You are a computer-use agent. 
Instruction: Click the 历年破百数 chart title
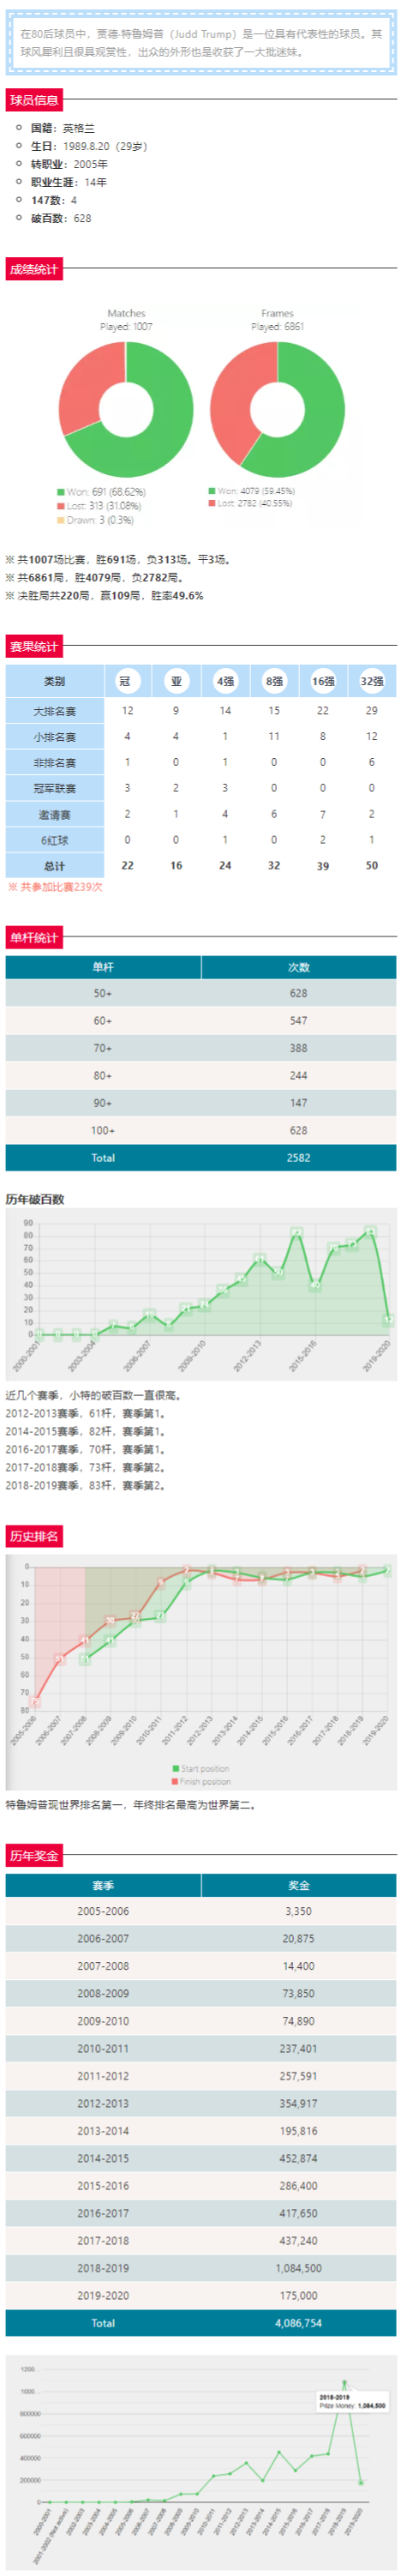click(35, 1199)
